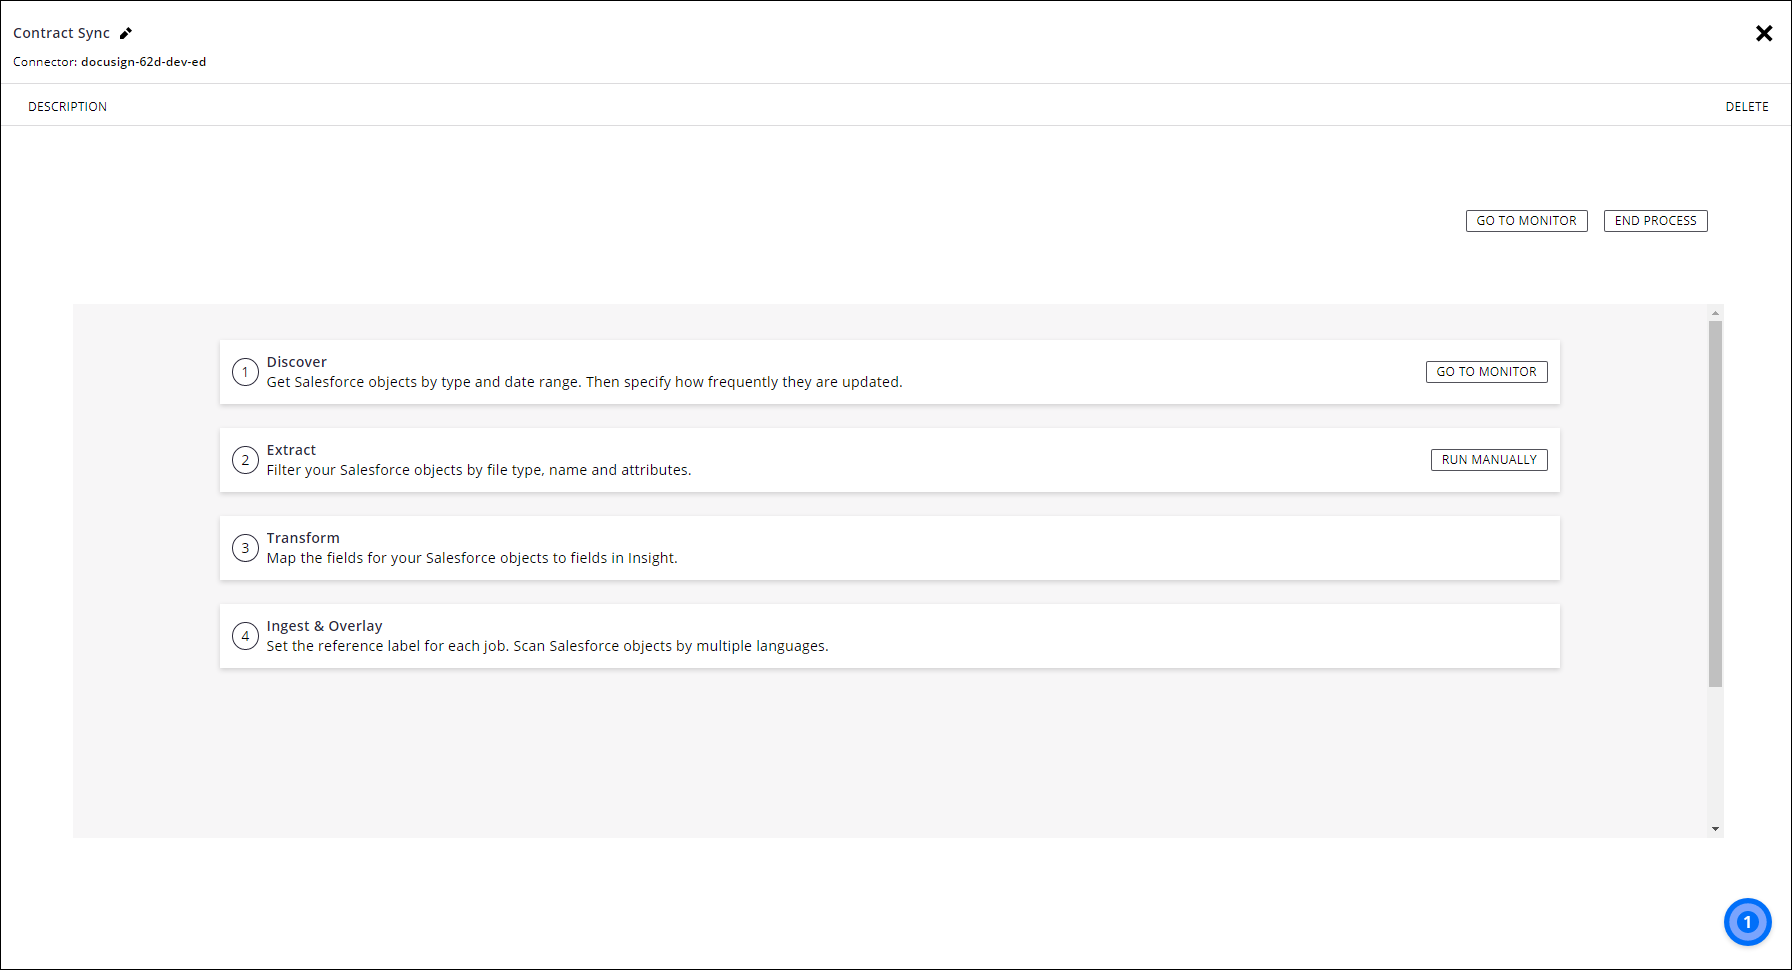This screenshot has width=1792, height=970.
Task: Click RUN MANUALLY on the Extract step
Action: [1489, 459]
